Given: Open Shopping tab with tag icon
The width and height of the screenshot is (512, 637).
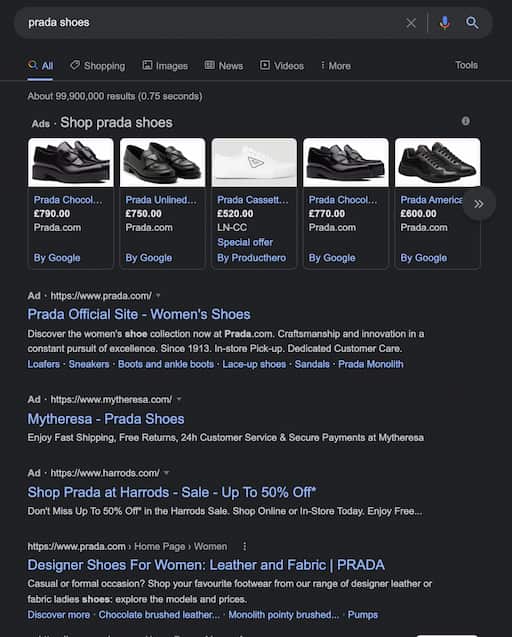Looking at the screenshot, I should (x=98, y=66).
